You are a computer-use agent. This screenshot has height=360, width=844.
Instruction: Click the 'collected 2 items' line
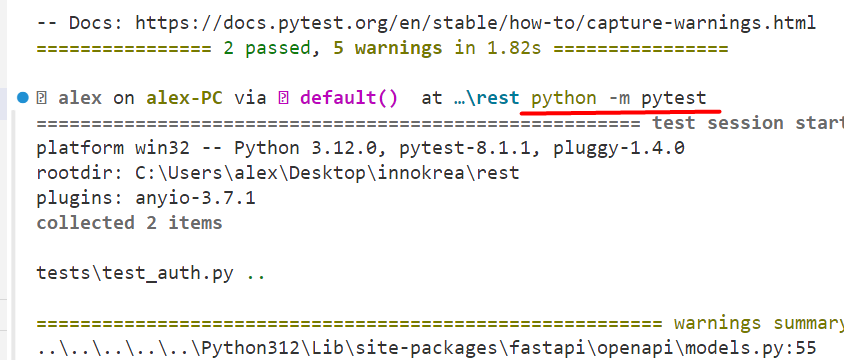point(129,223)
